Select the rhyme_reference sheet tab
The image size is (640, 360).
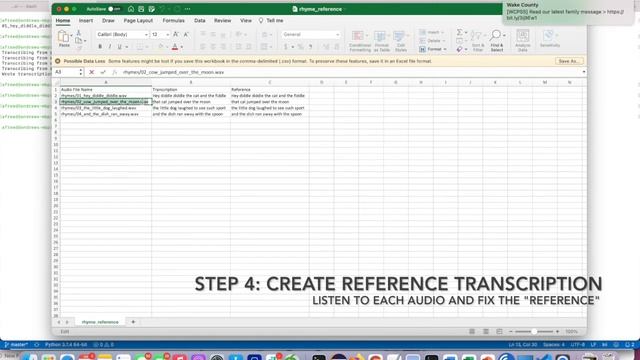(100, 322)
